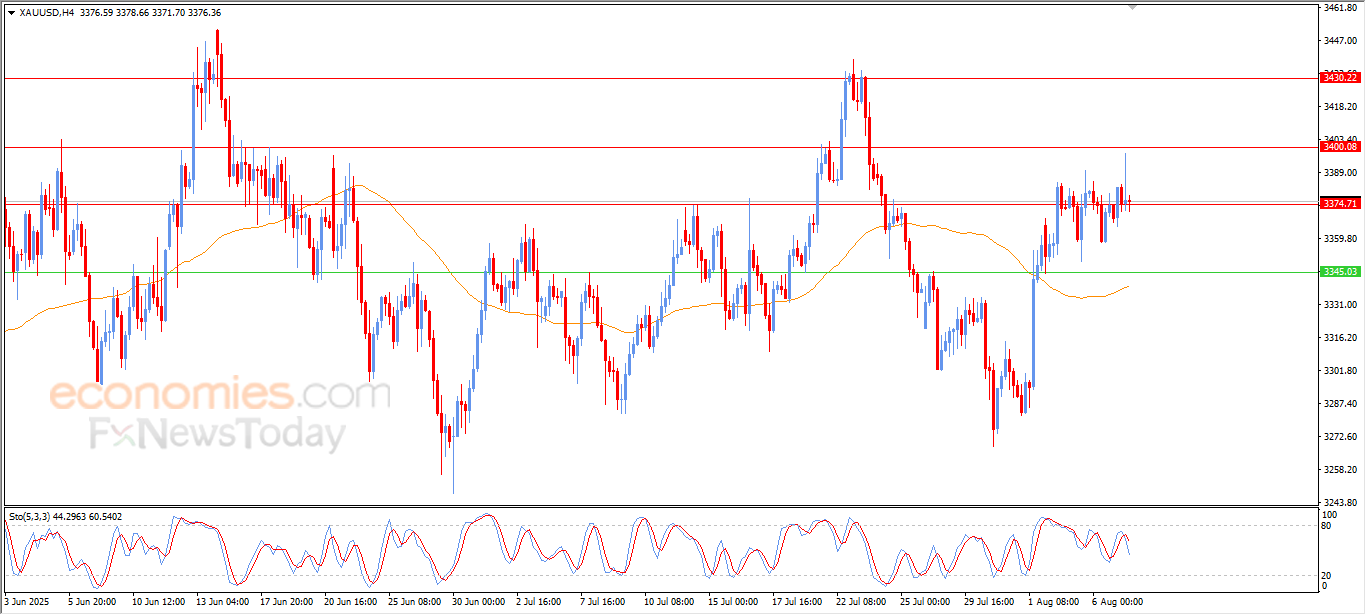Viewport: 1366px width, 615px height.
Task: Click the 3447.00 price axis label
Action: tap(1340, 40)
